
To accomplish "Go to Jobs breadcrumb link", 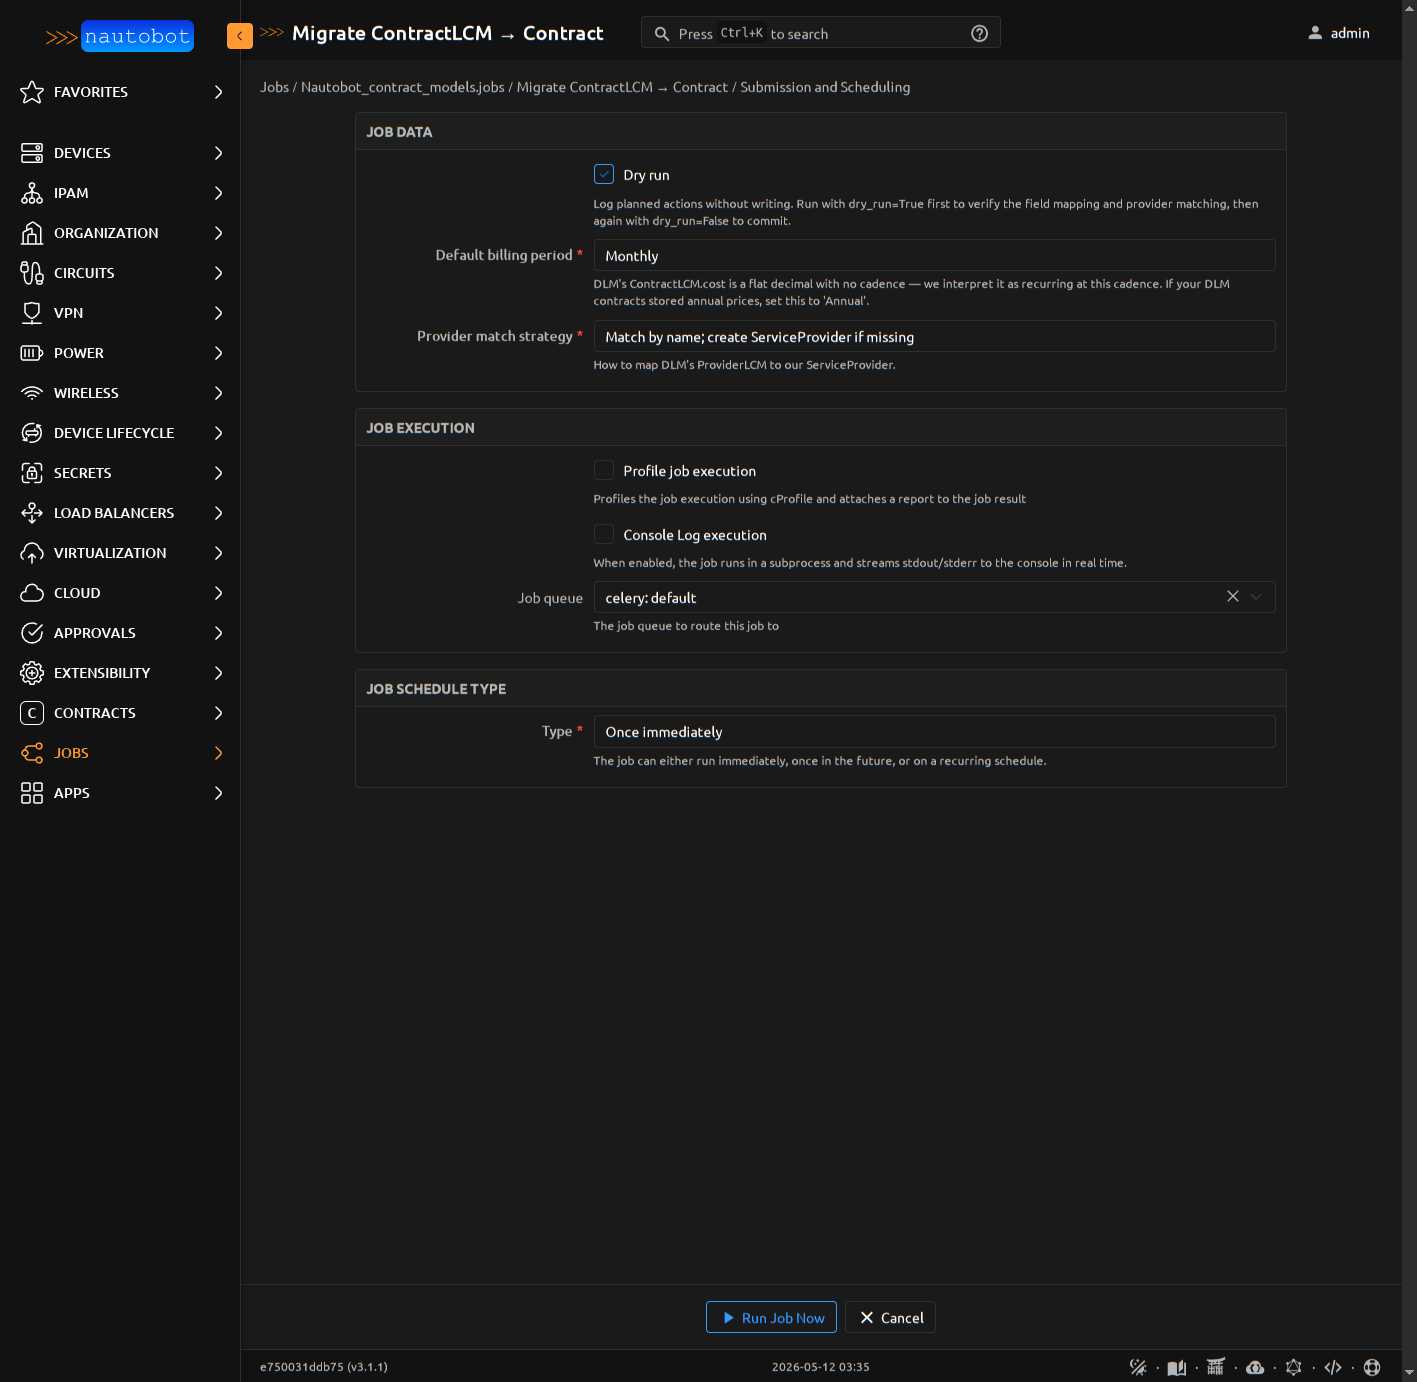I will pyautogui.click(x=274, y=87).
